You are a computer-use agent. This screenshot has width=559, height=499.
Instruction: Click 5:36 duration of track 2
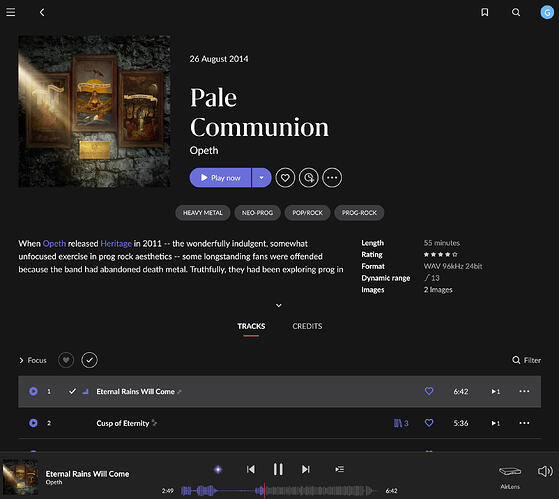pos(461,423)
